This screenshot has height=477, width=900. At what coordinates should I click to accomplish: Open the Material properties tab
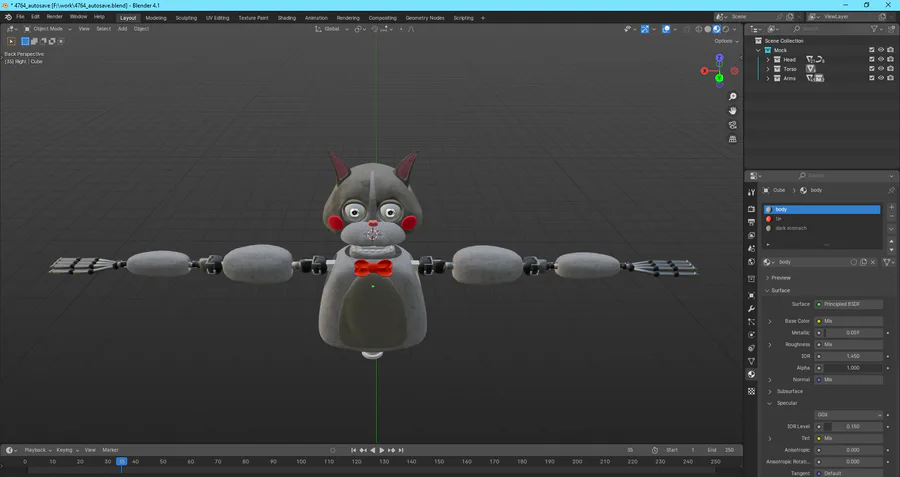click(x=751, y=374)
